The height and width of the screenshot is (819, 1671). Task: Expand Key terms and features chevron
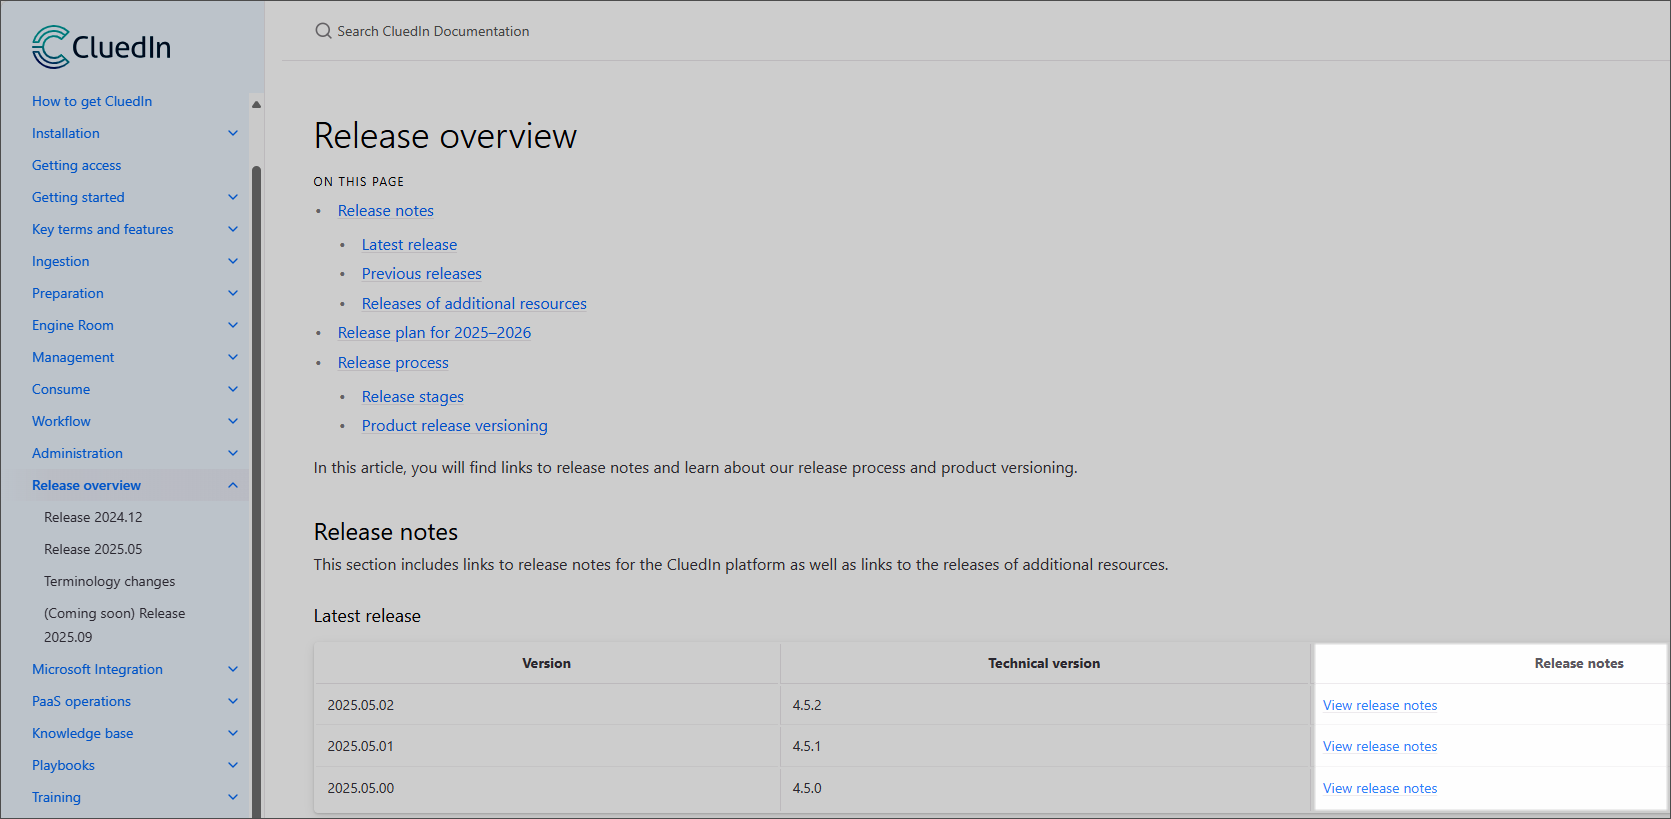coord(233,229)
